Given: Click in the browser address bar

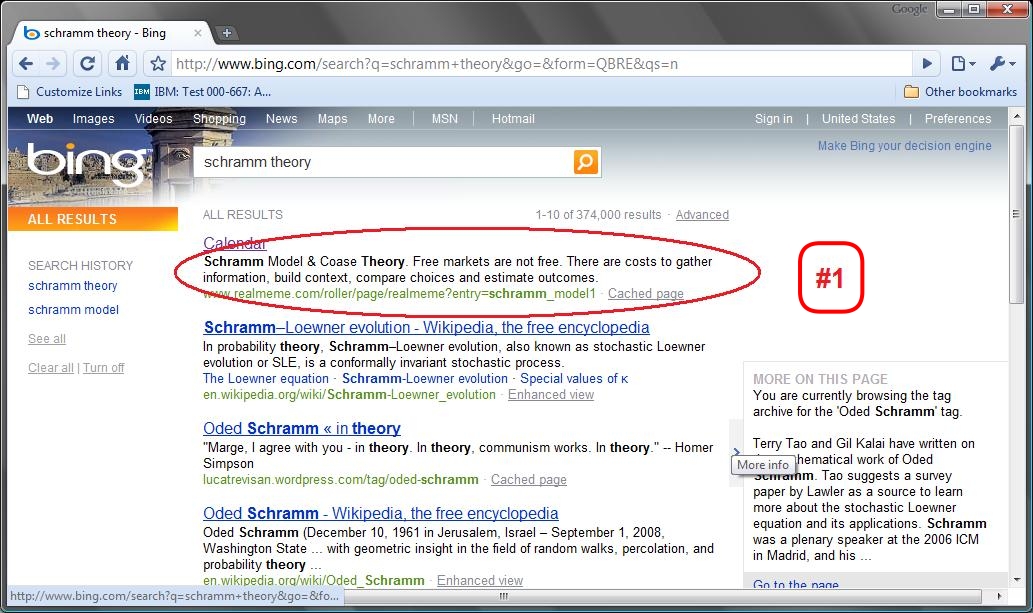Looking at the screenshot, I should (540, 64).
